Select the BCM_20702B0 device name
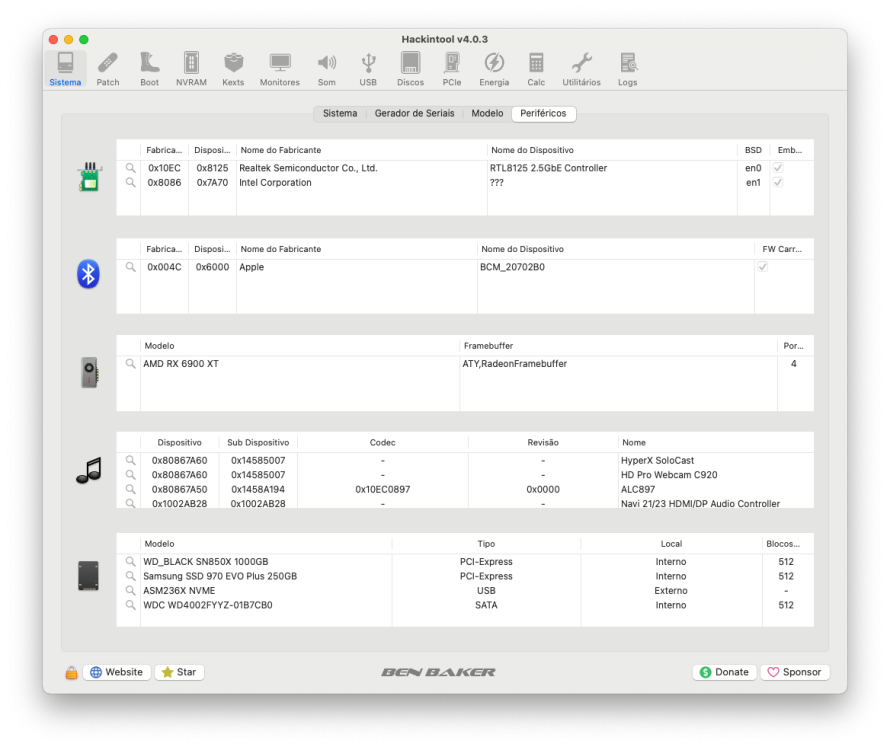890x750 pixels. coord(512,267)
